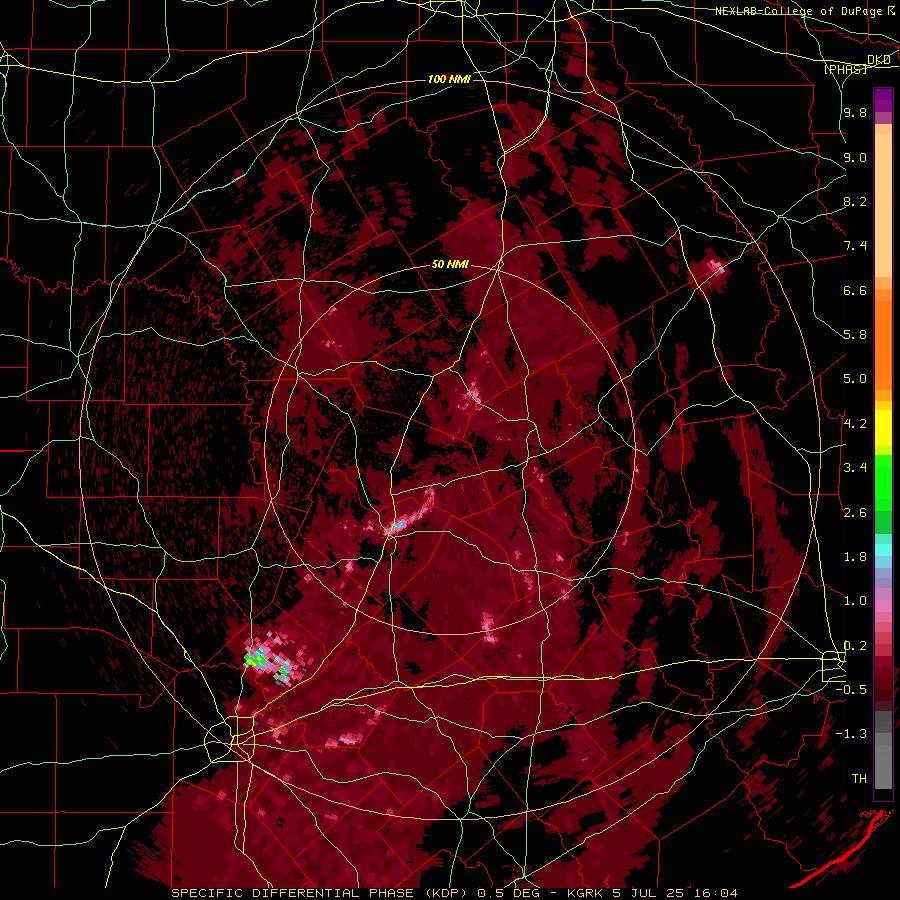Click the 2.6 value on the color scale
The height and width of the screenshot is (900, 900).
pyautogui.click(x=855, y=513)
